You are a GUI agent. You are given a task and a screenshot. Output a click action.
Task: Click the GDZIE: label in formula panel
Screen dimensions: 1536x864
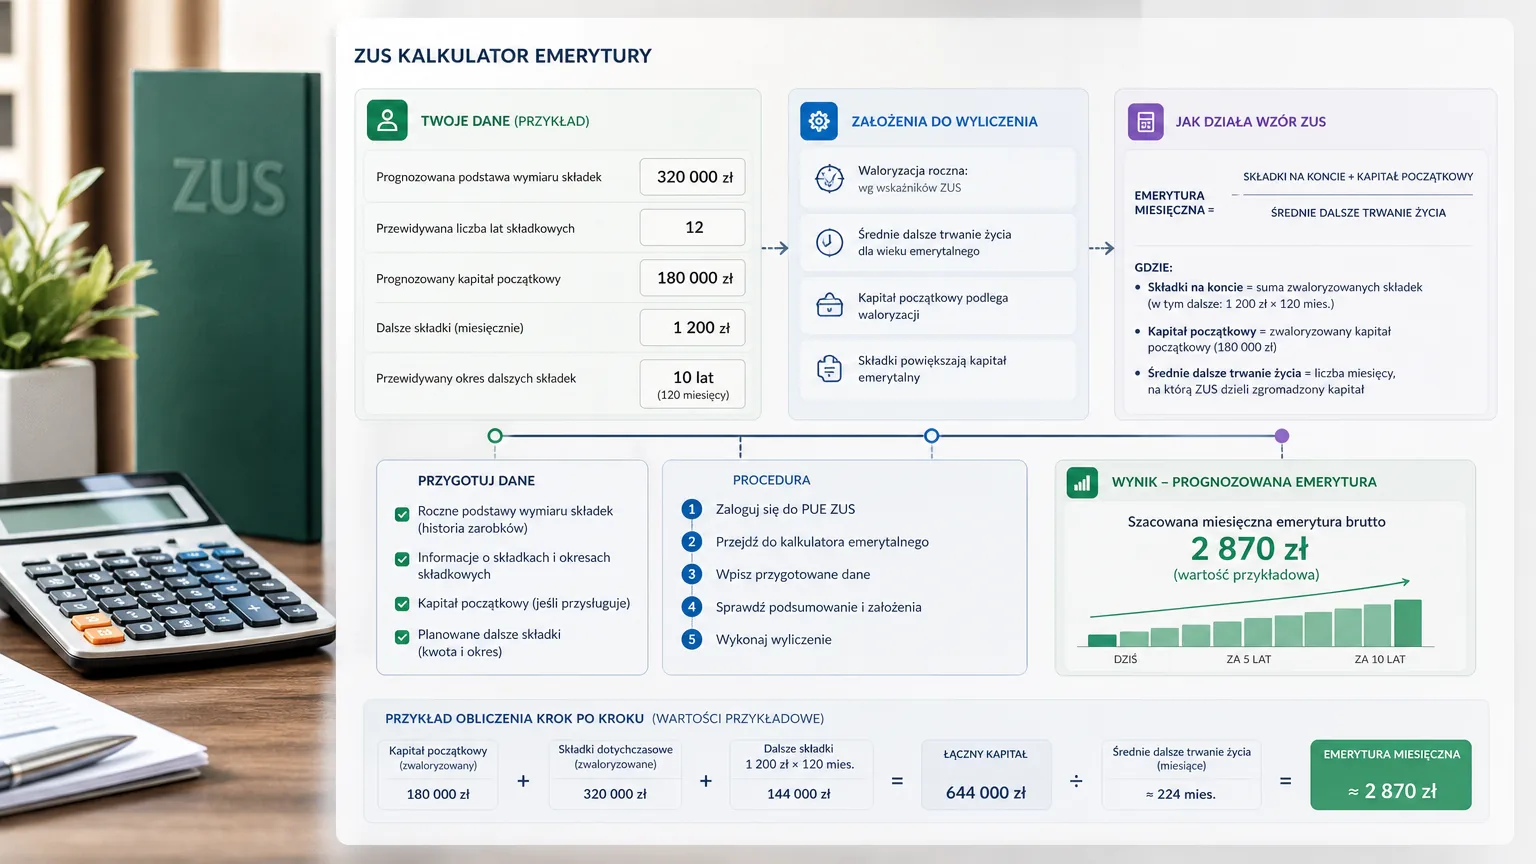1153,268
